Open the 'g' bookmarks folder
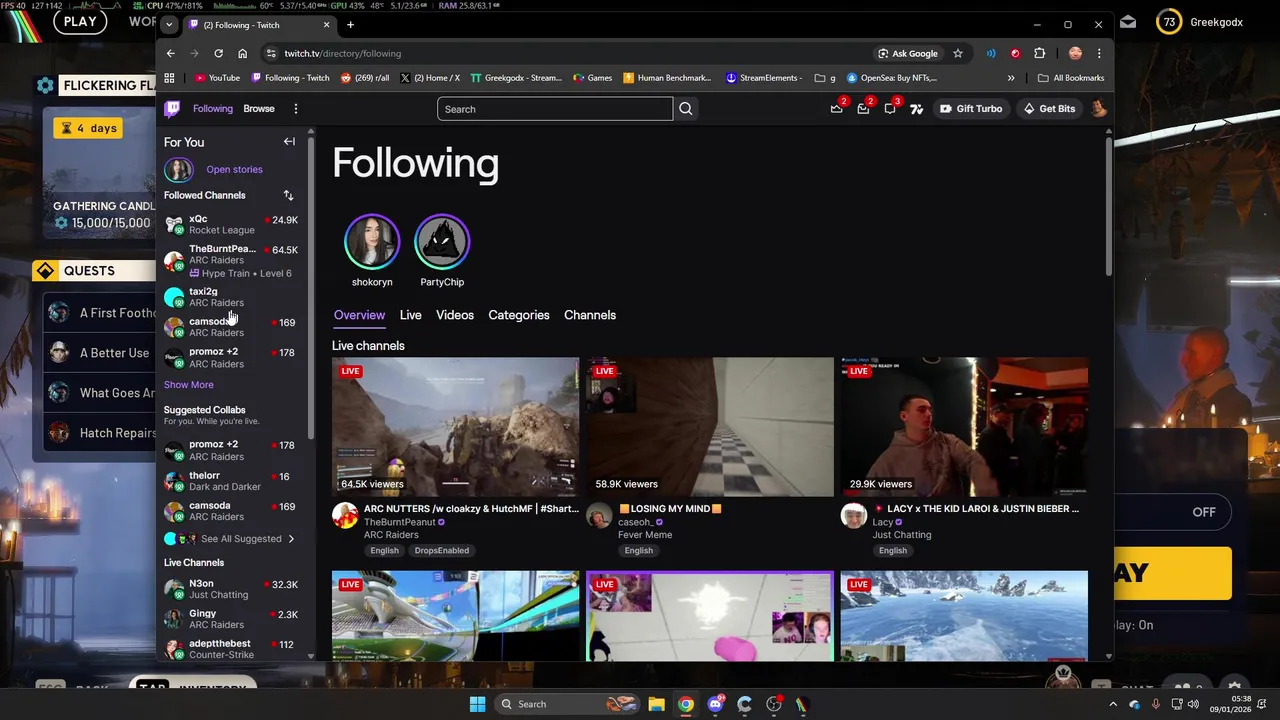Screen dimensions: 1280x720 tap(825, 78)
